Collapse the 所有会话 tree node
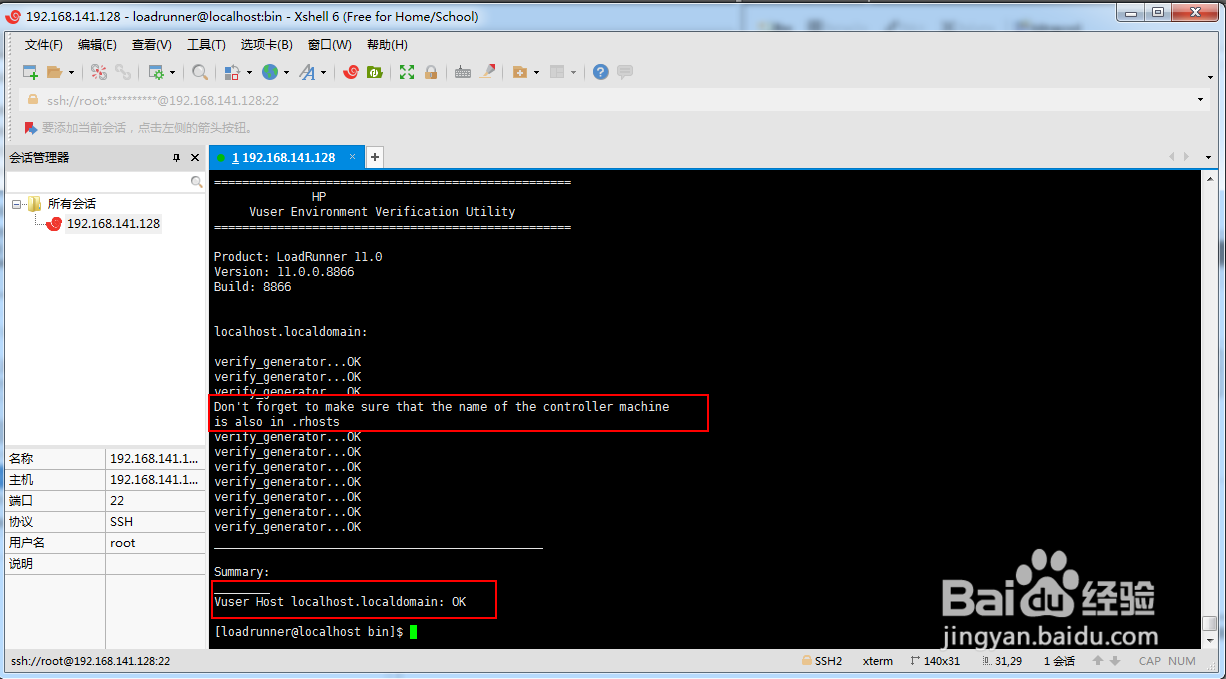This screenshot has width=1226, height=679. 17,204
